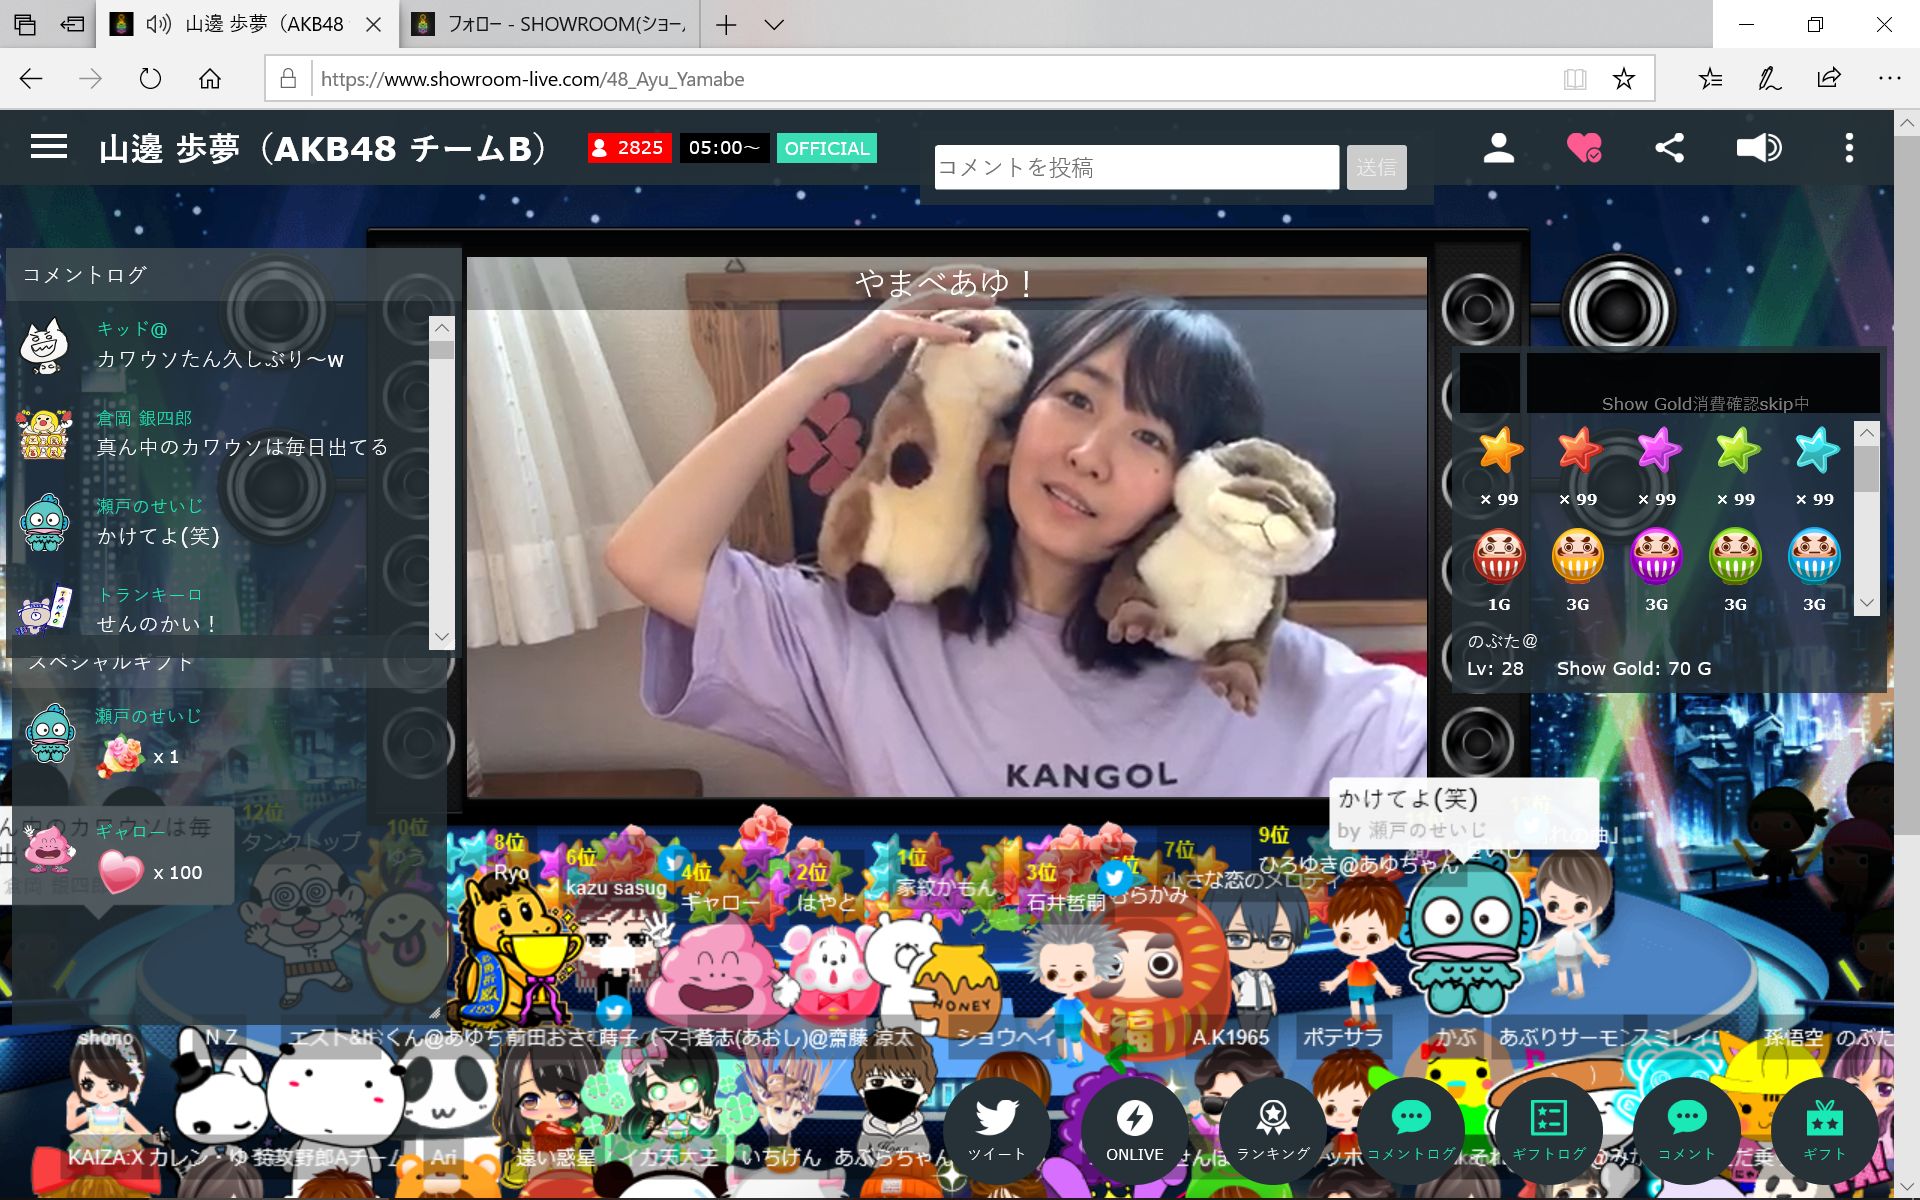Switch to the フォロー - SHOWROOM browser tab
This screenshot has width=1920, height=1200.
click(548, 24)
